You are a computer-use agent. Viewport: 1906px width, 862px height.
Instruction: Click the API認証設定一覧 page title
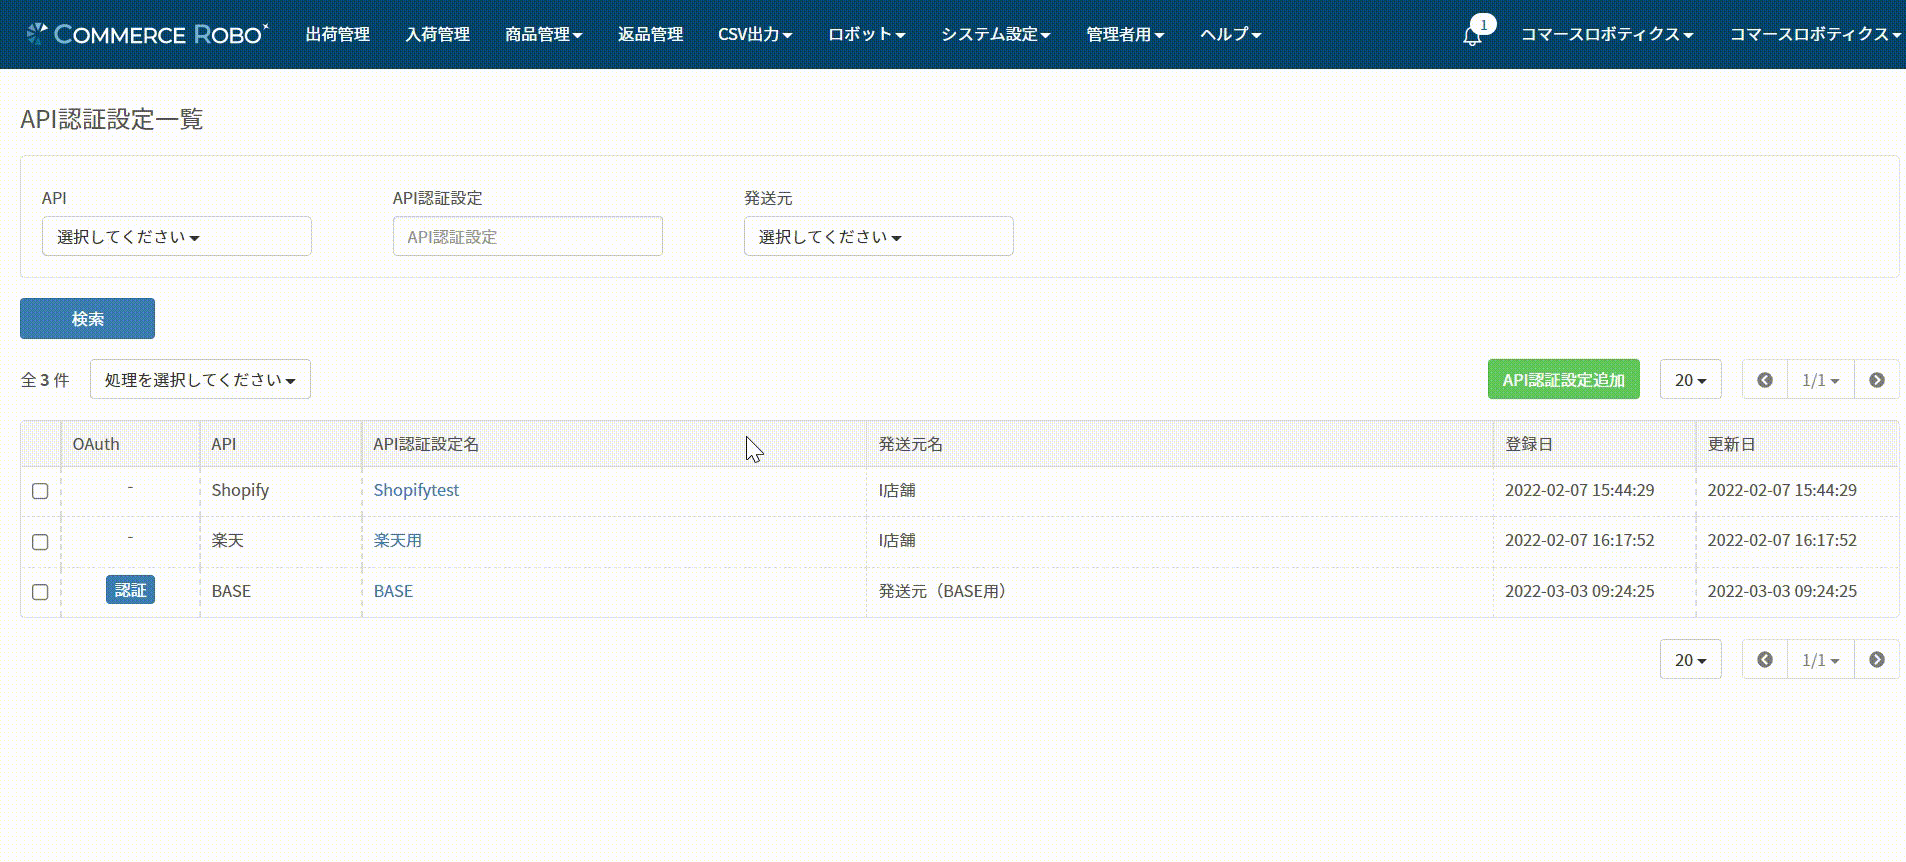(111, 119)
